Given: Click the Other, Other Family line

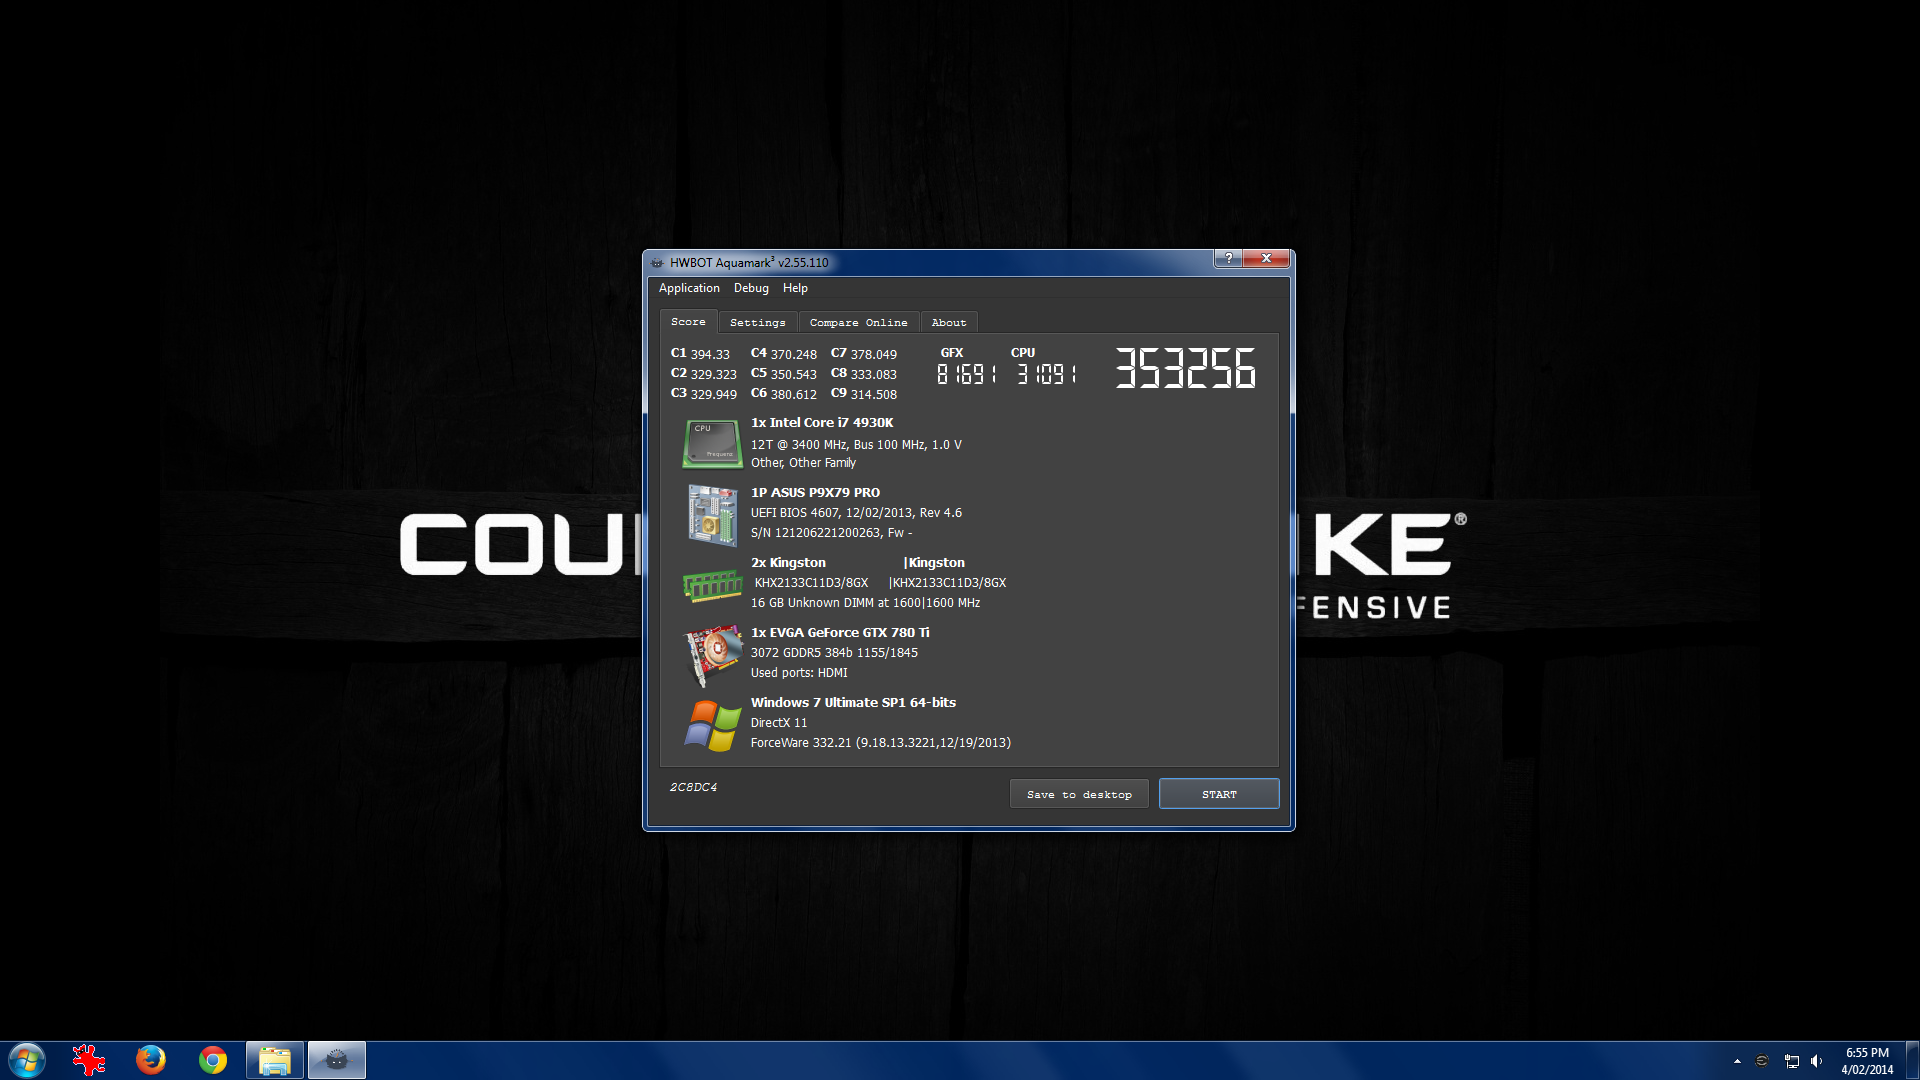Looking at the screenshot, I should [x=803, y=463].
